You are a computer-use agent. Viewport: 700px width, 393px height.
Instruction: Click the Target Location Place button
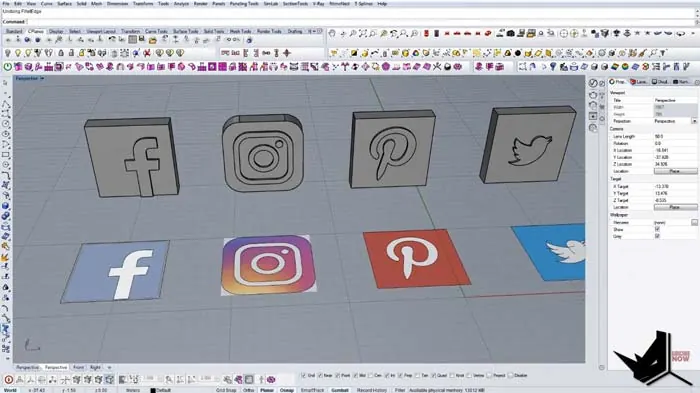pos(675,207)
